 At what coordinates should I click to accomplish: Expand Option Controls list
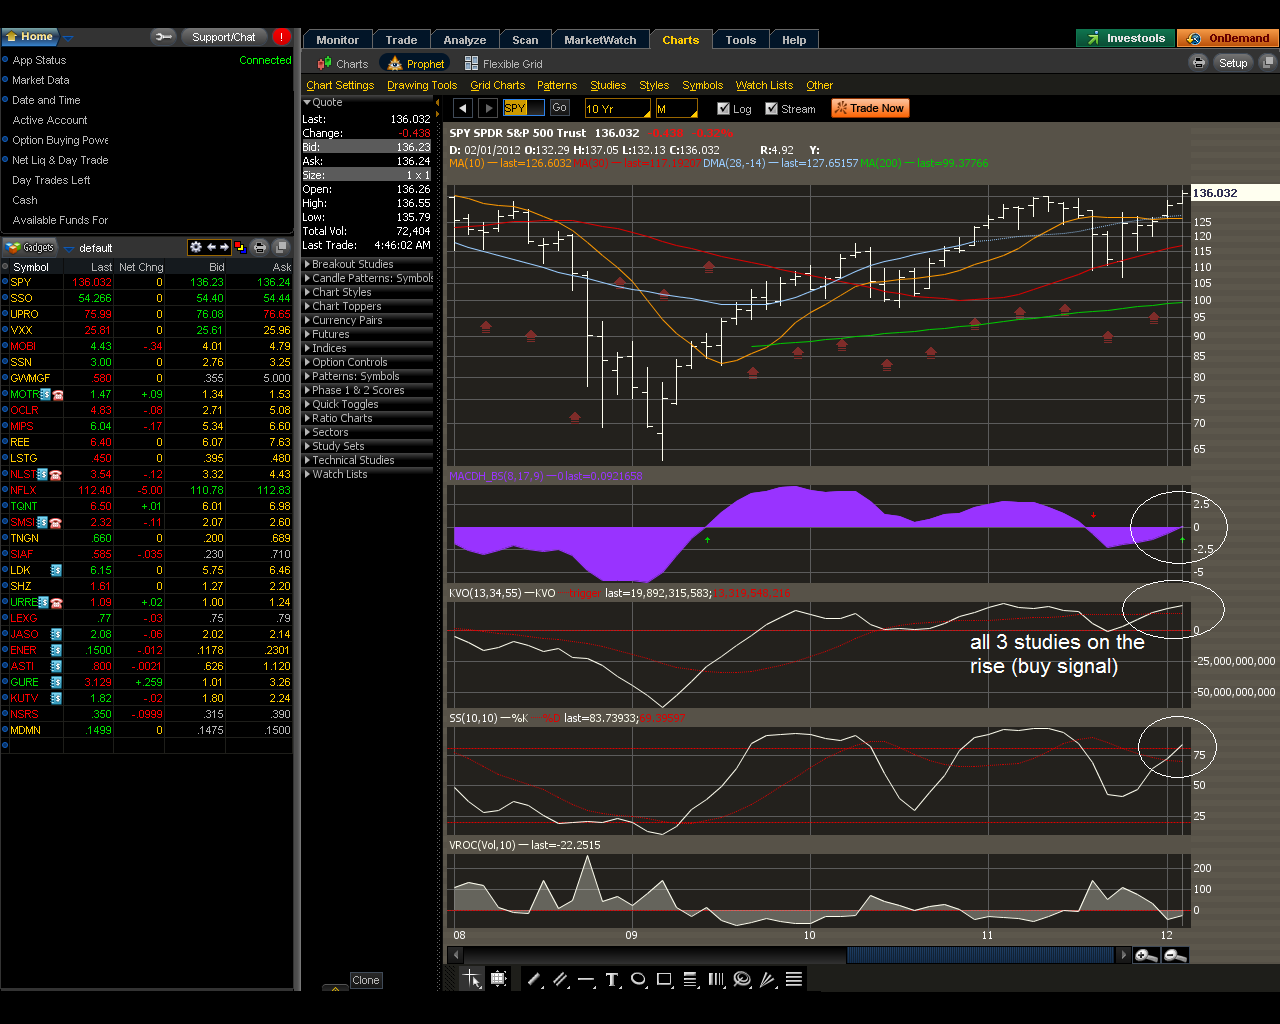[345, 362]
